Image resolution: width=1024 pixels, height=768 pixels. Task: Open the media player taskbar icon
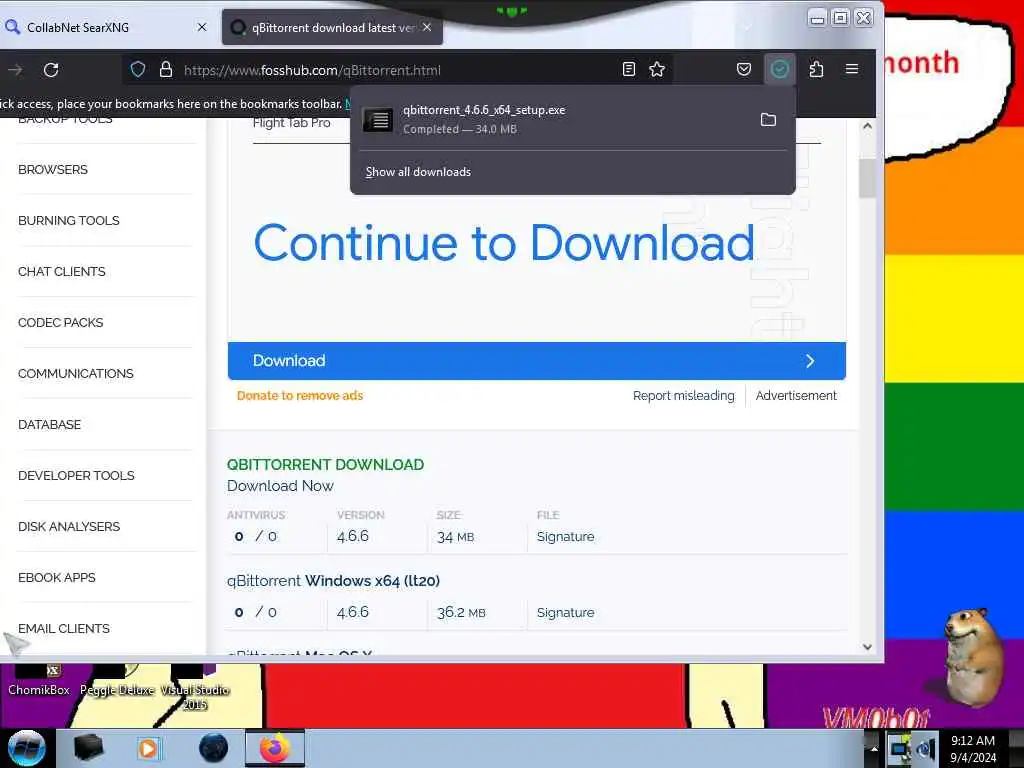[x=148, y=748]
